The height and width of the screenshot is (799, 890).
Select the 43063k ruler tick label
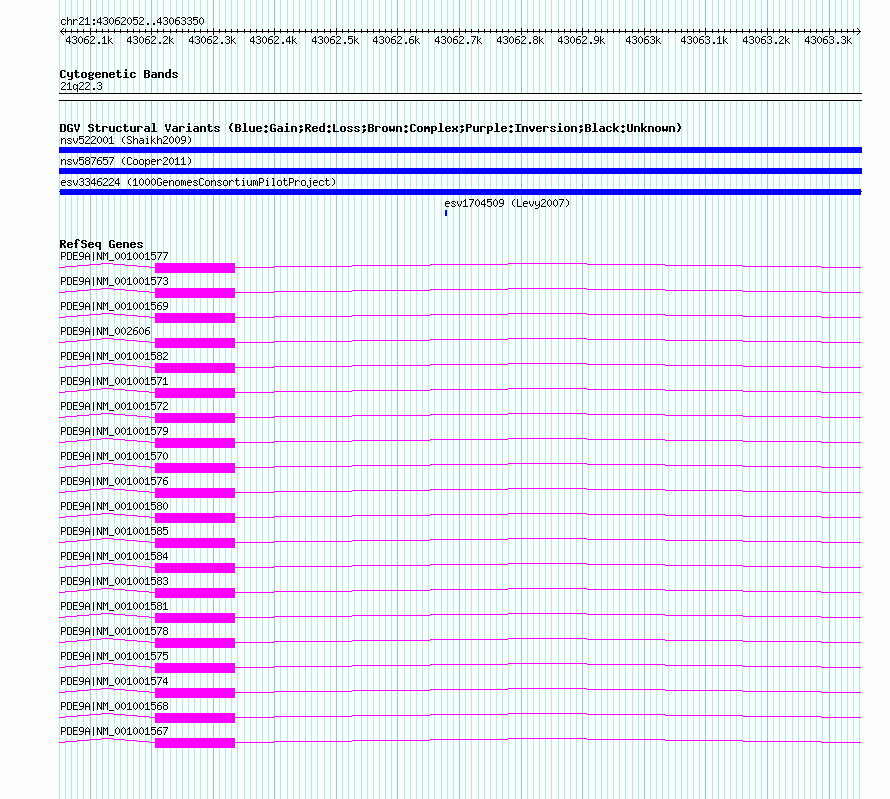(643, 40)
